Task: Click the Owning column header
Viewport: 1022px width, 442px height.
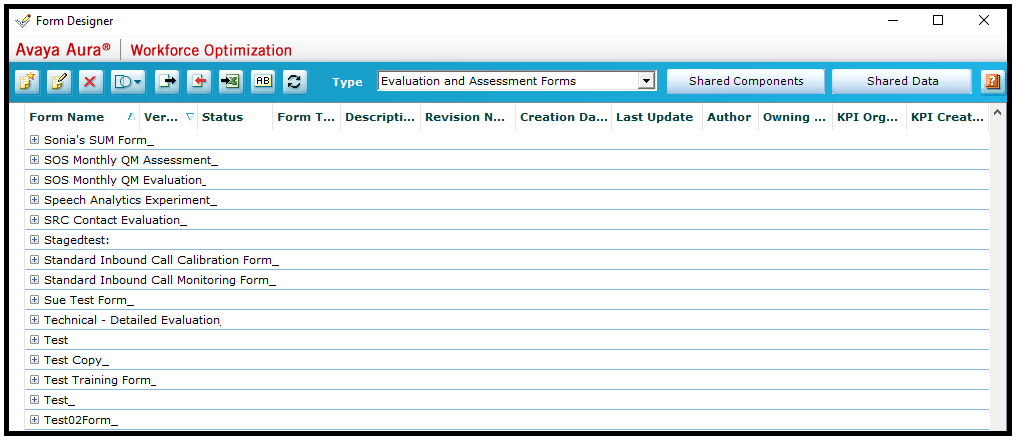Action: coord(795,117)
